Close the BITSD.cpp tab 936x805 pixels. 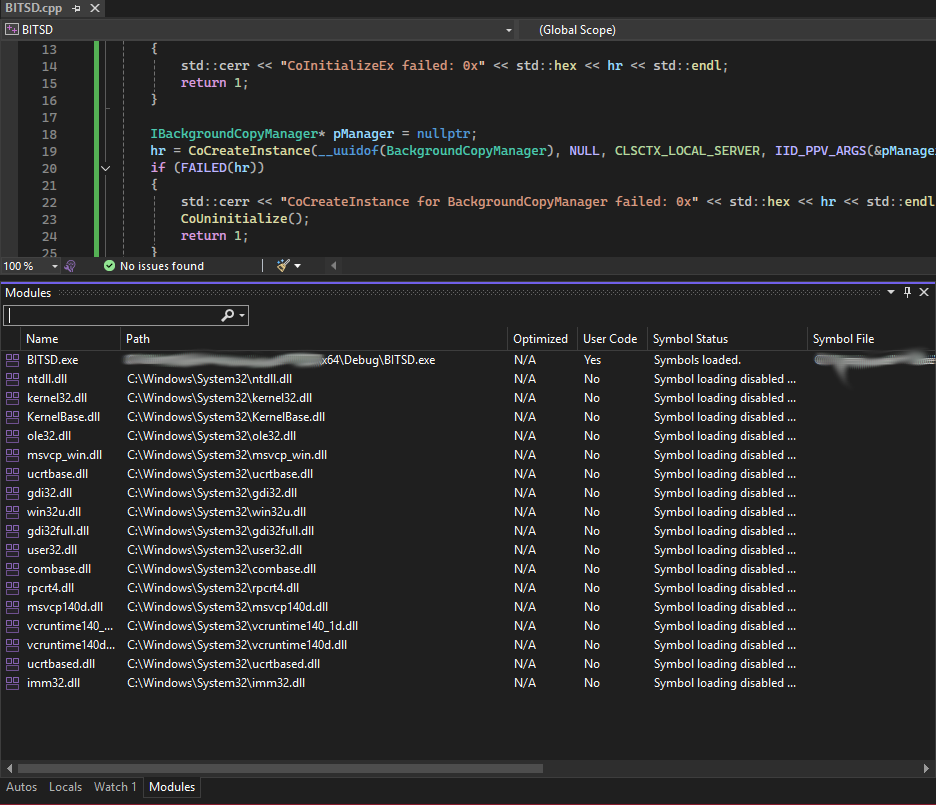(95, 8)
